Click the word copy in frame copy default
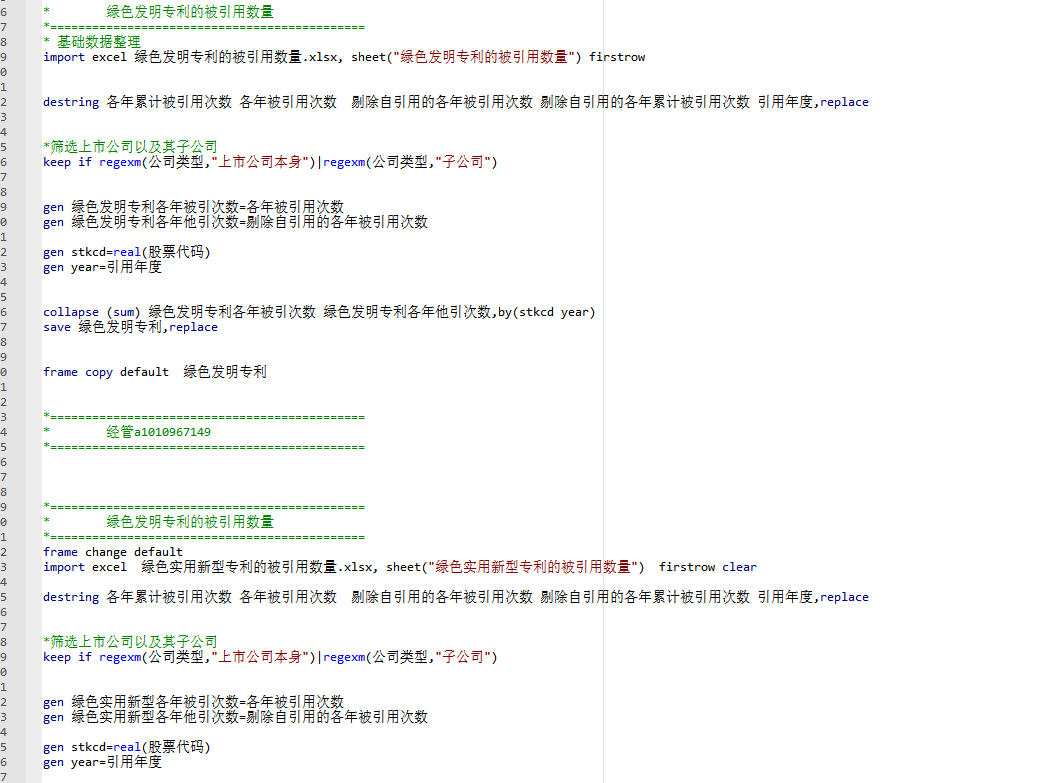The height and width of the screenshot is (783, 1041). pos(99,372)
